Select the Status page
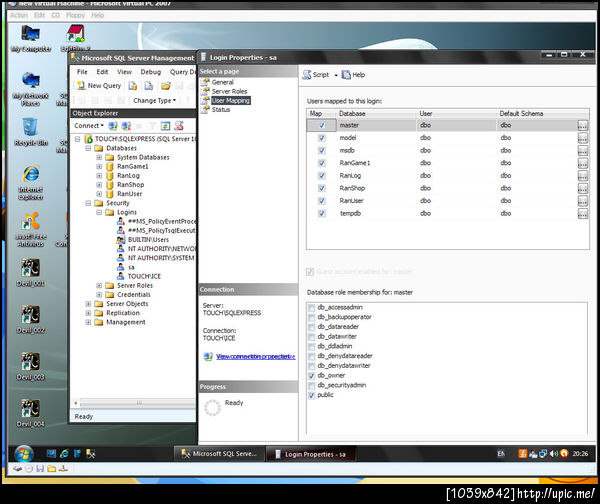This screenshot has height=504, width=600. pyautogui.click(x=221, y=110)
